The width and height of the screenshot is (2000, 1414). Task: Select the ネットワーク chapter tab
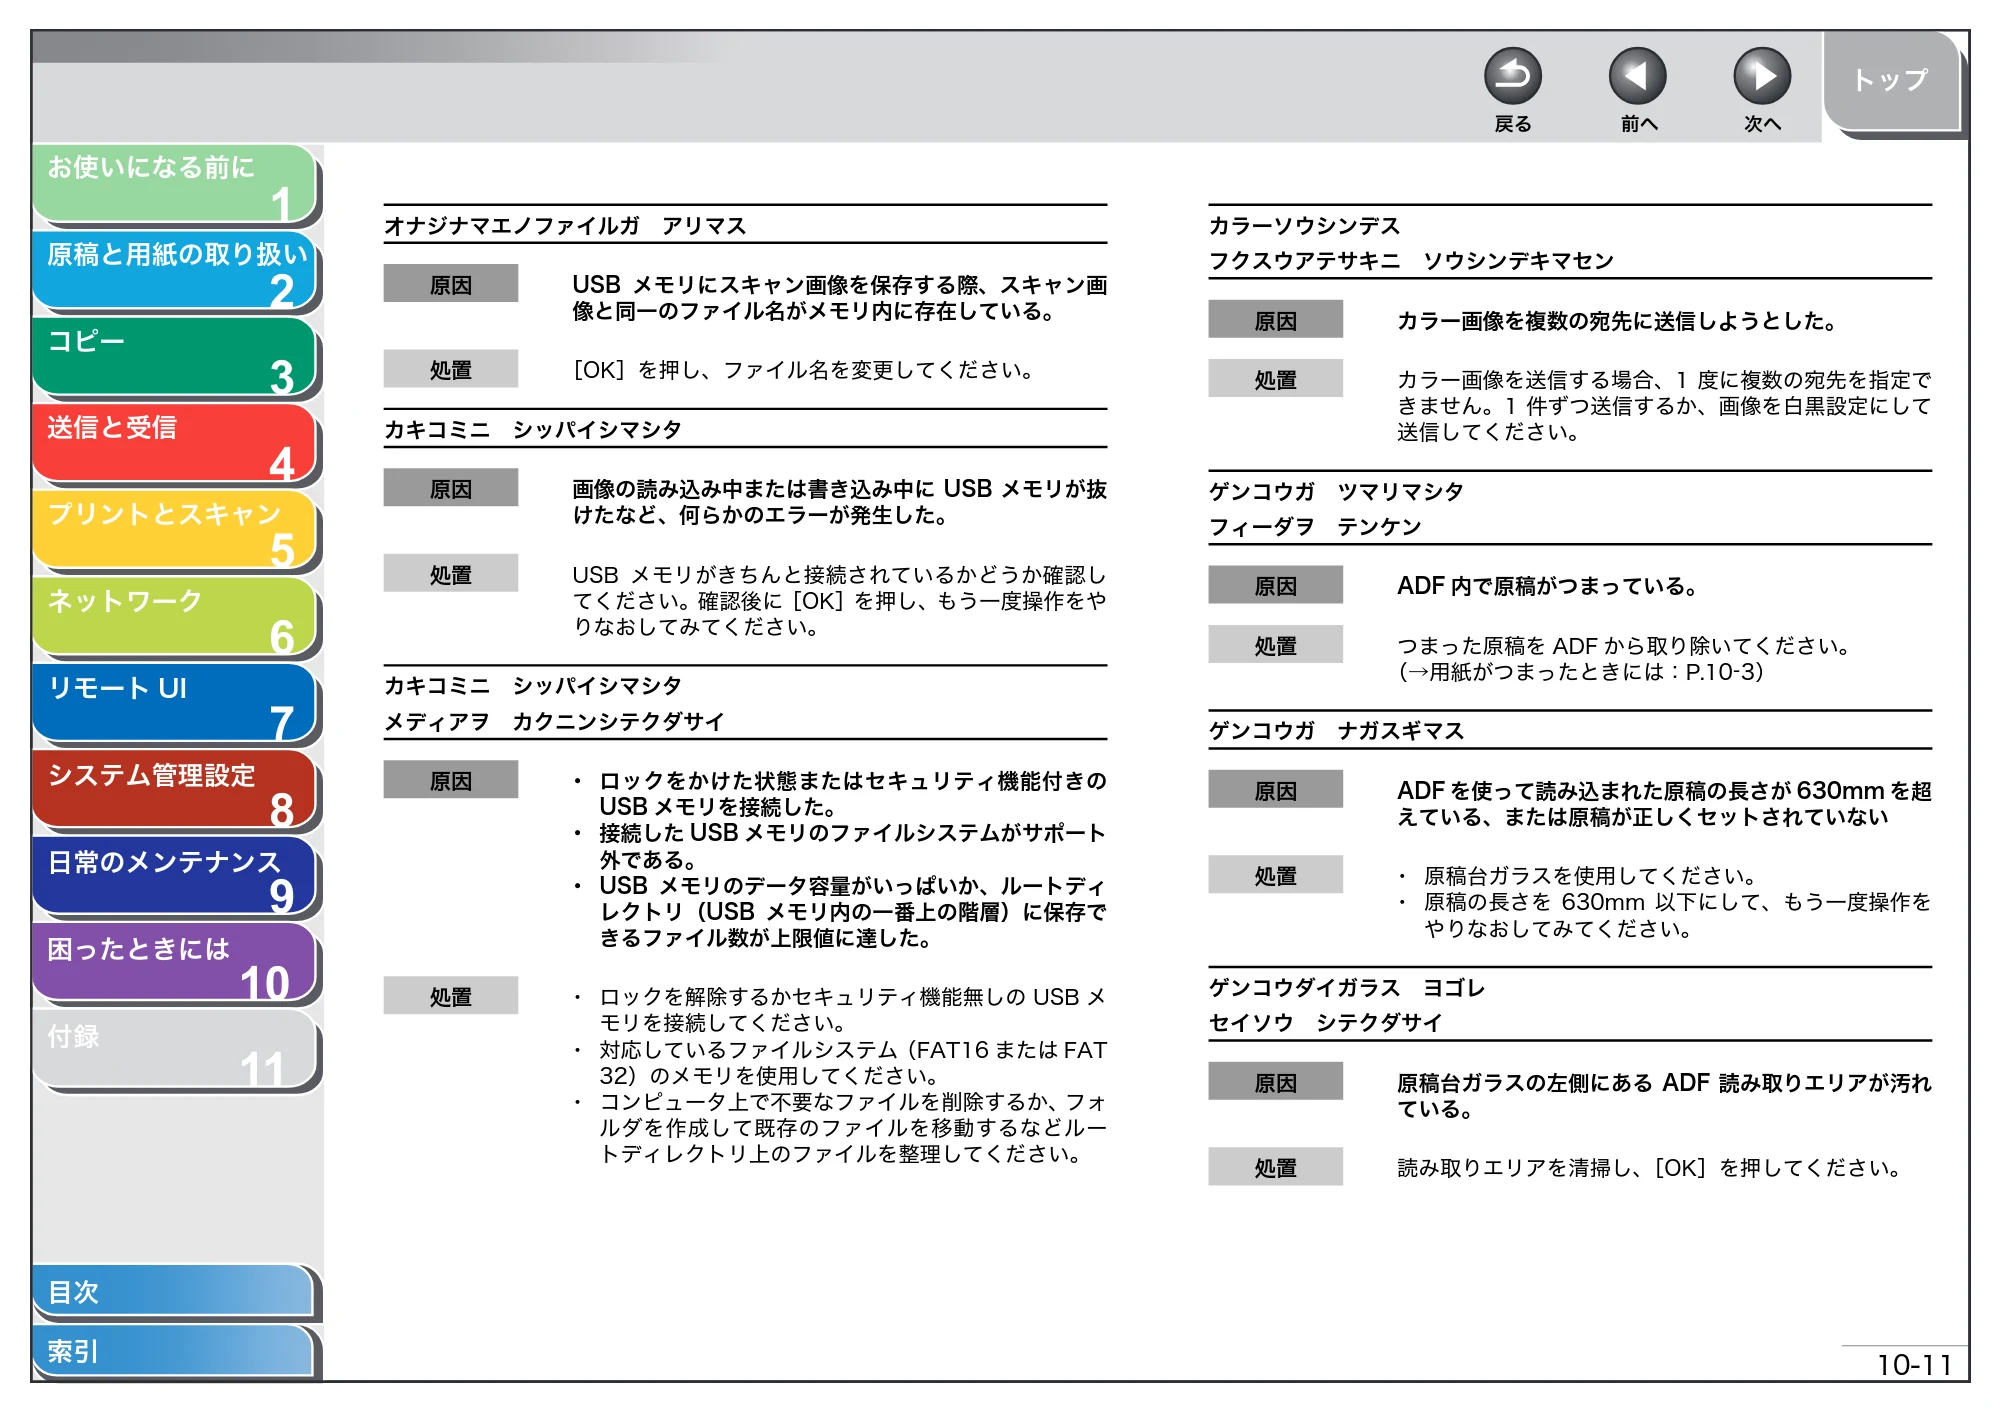pos(175,618)
